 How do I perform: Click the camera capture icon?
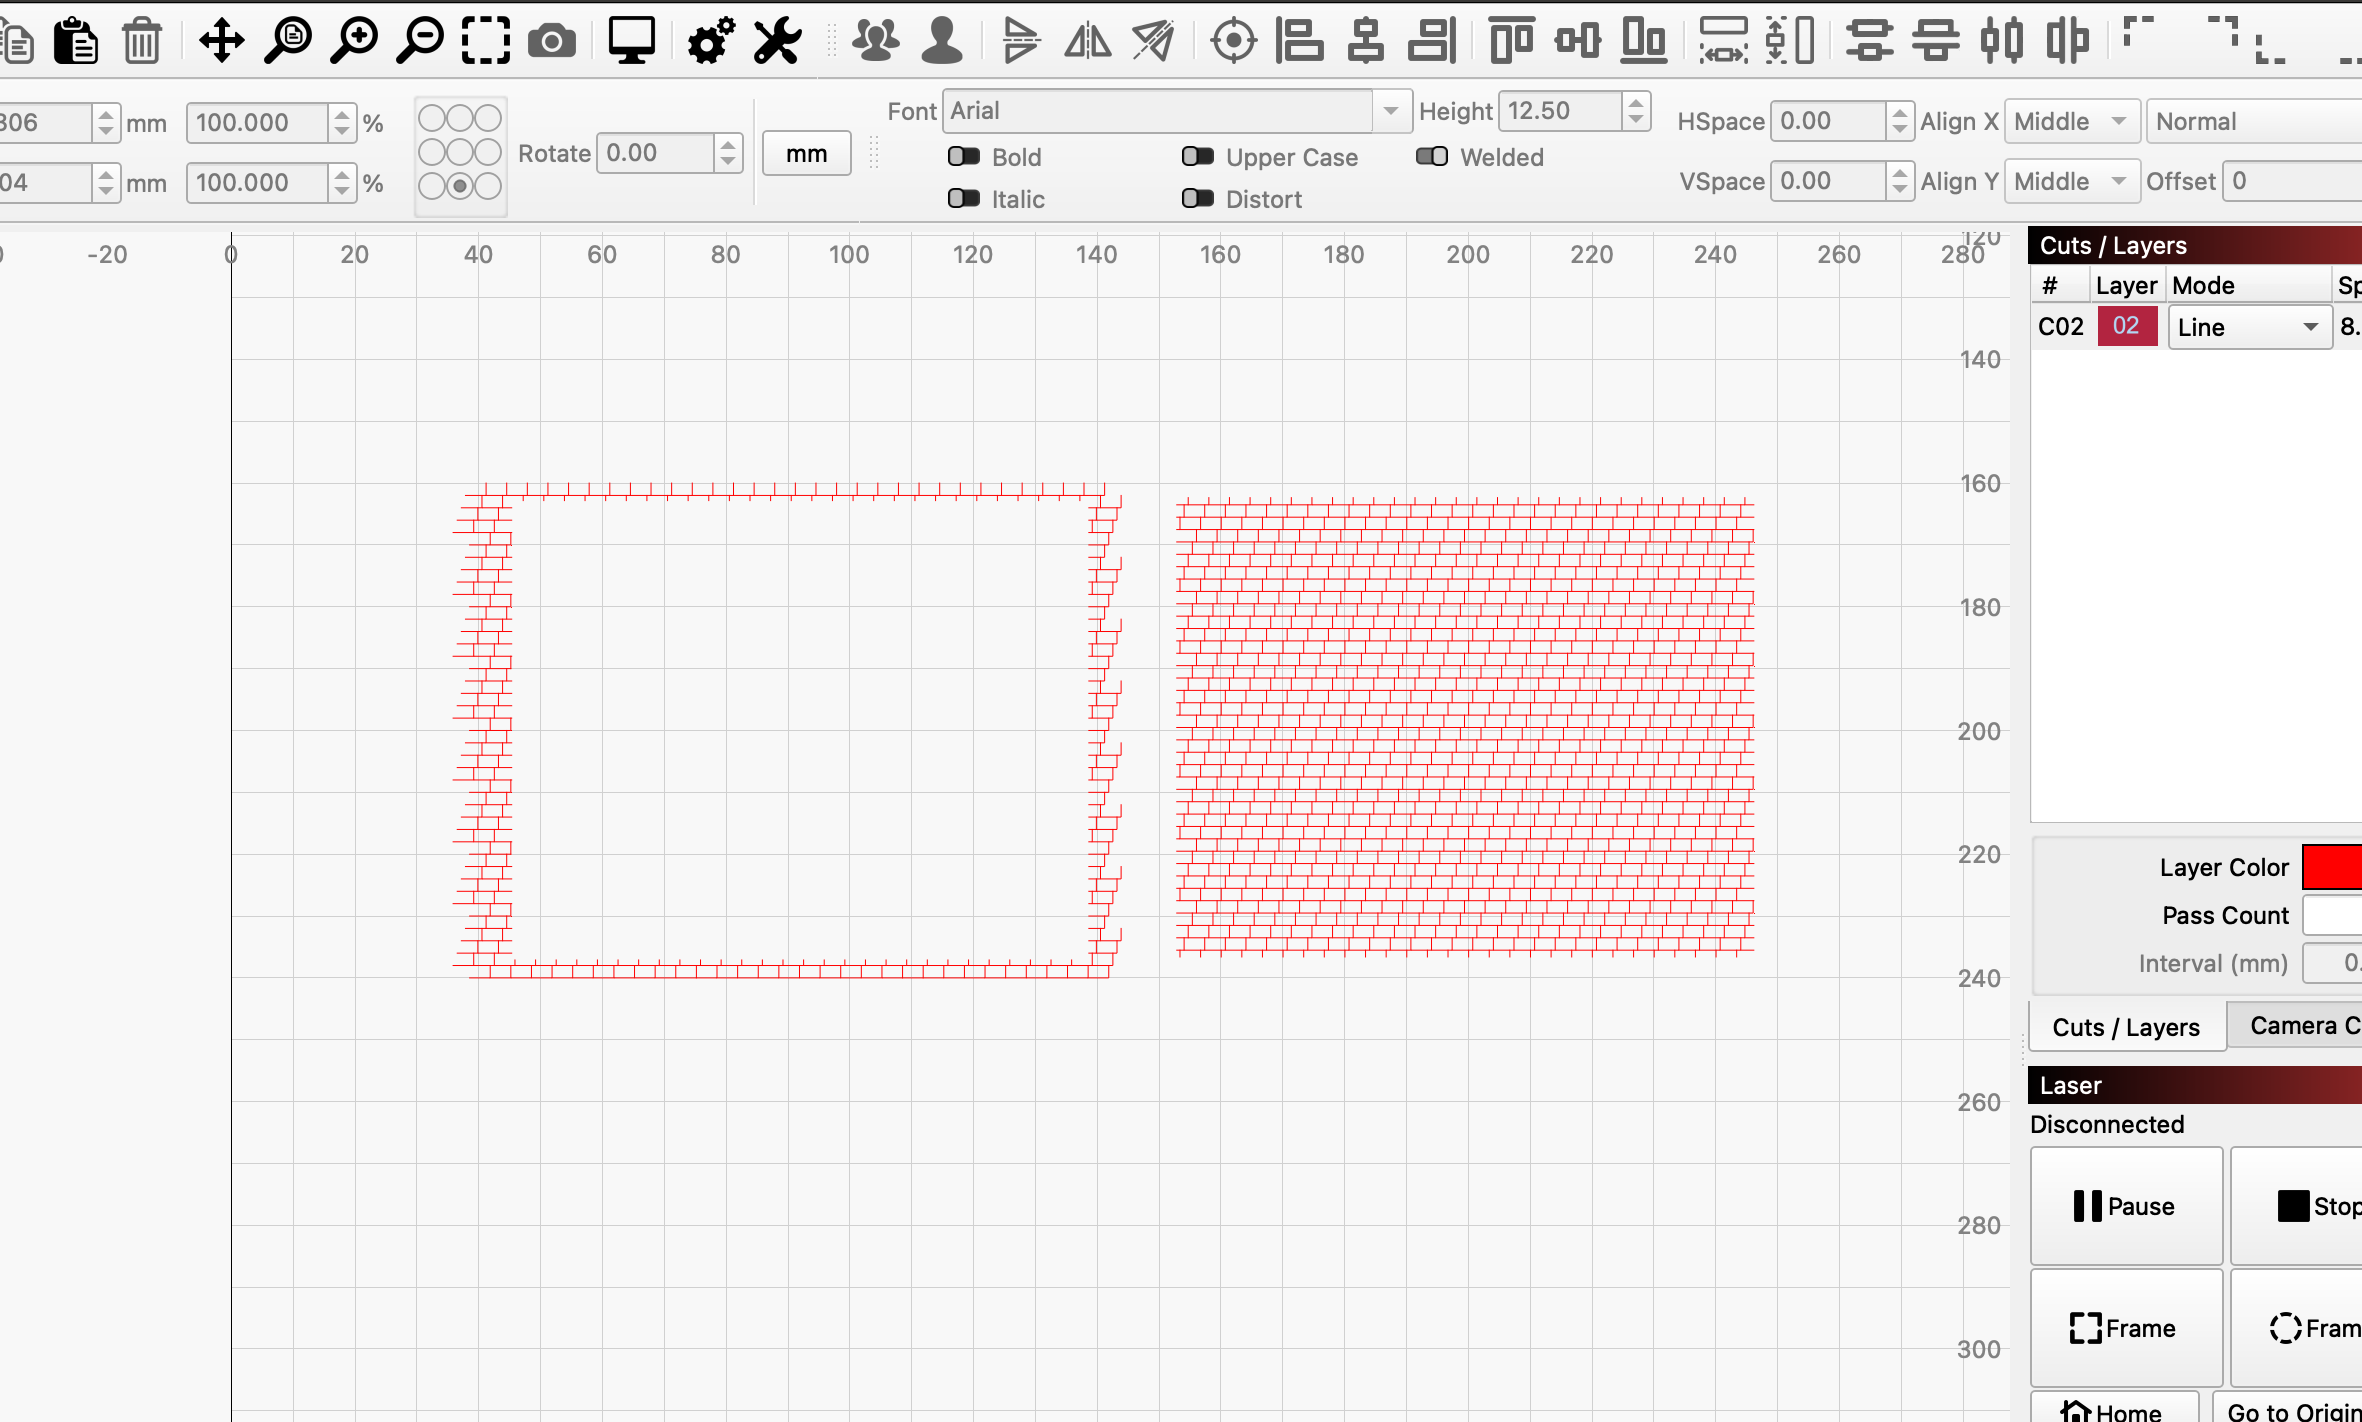(x=552, y=41)
